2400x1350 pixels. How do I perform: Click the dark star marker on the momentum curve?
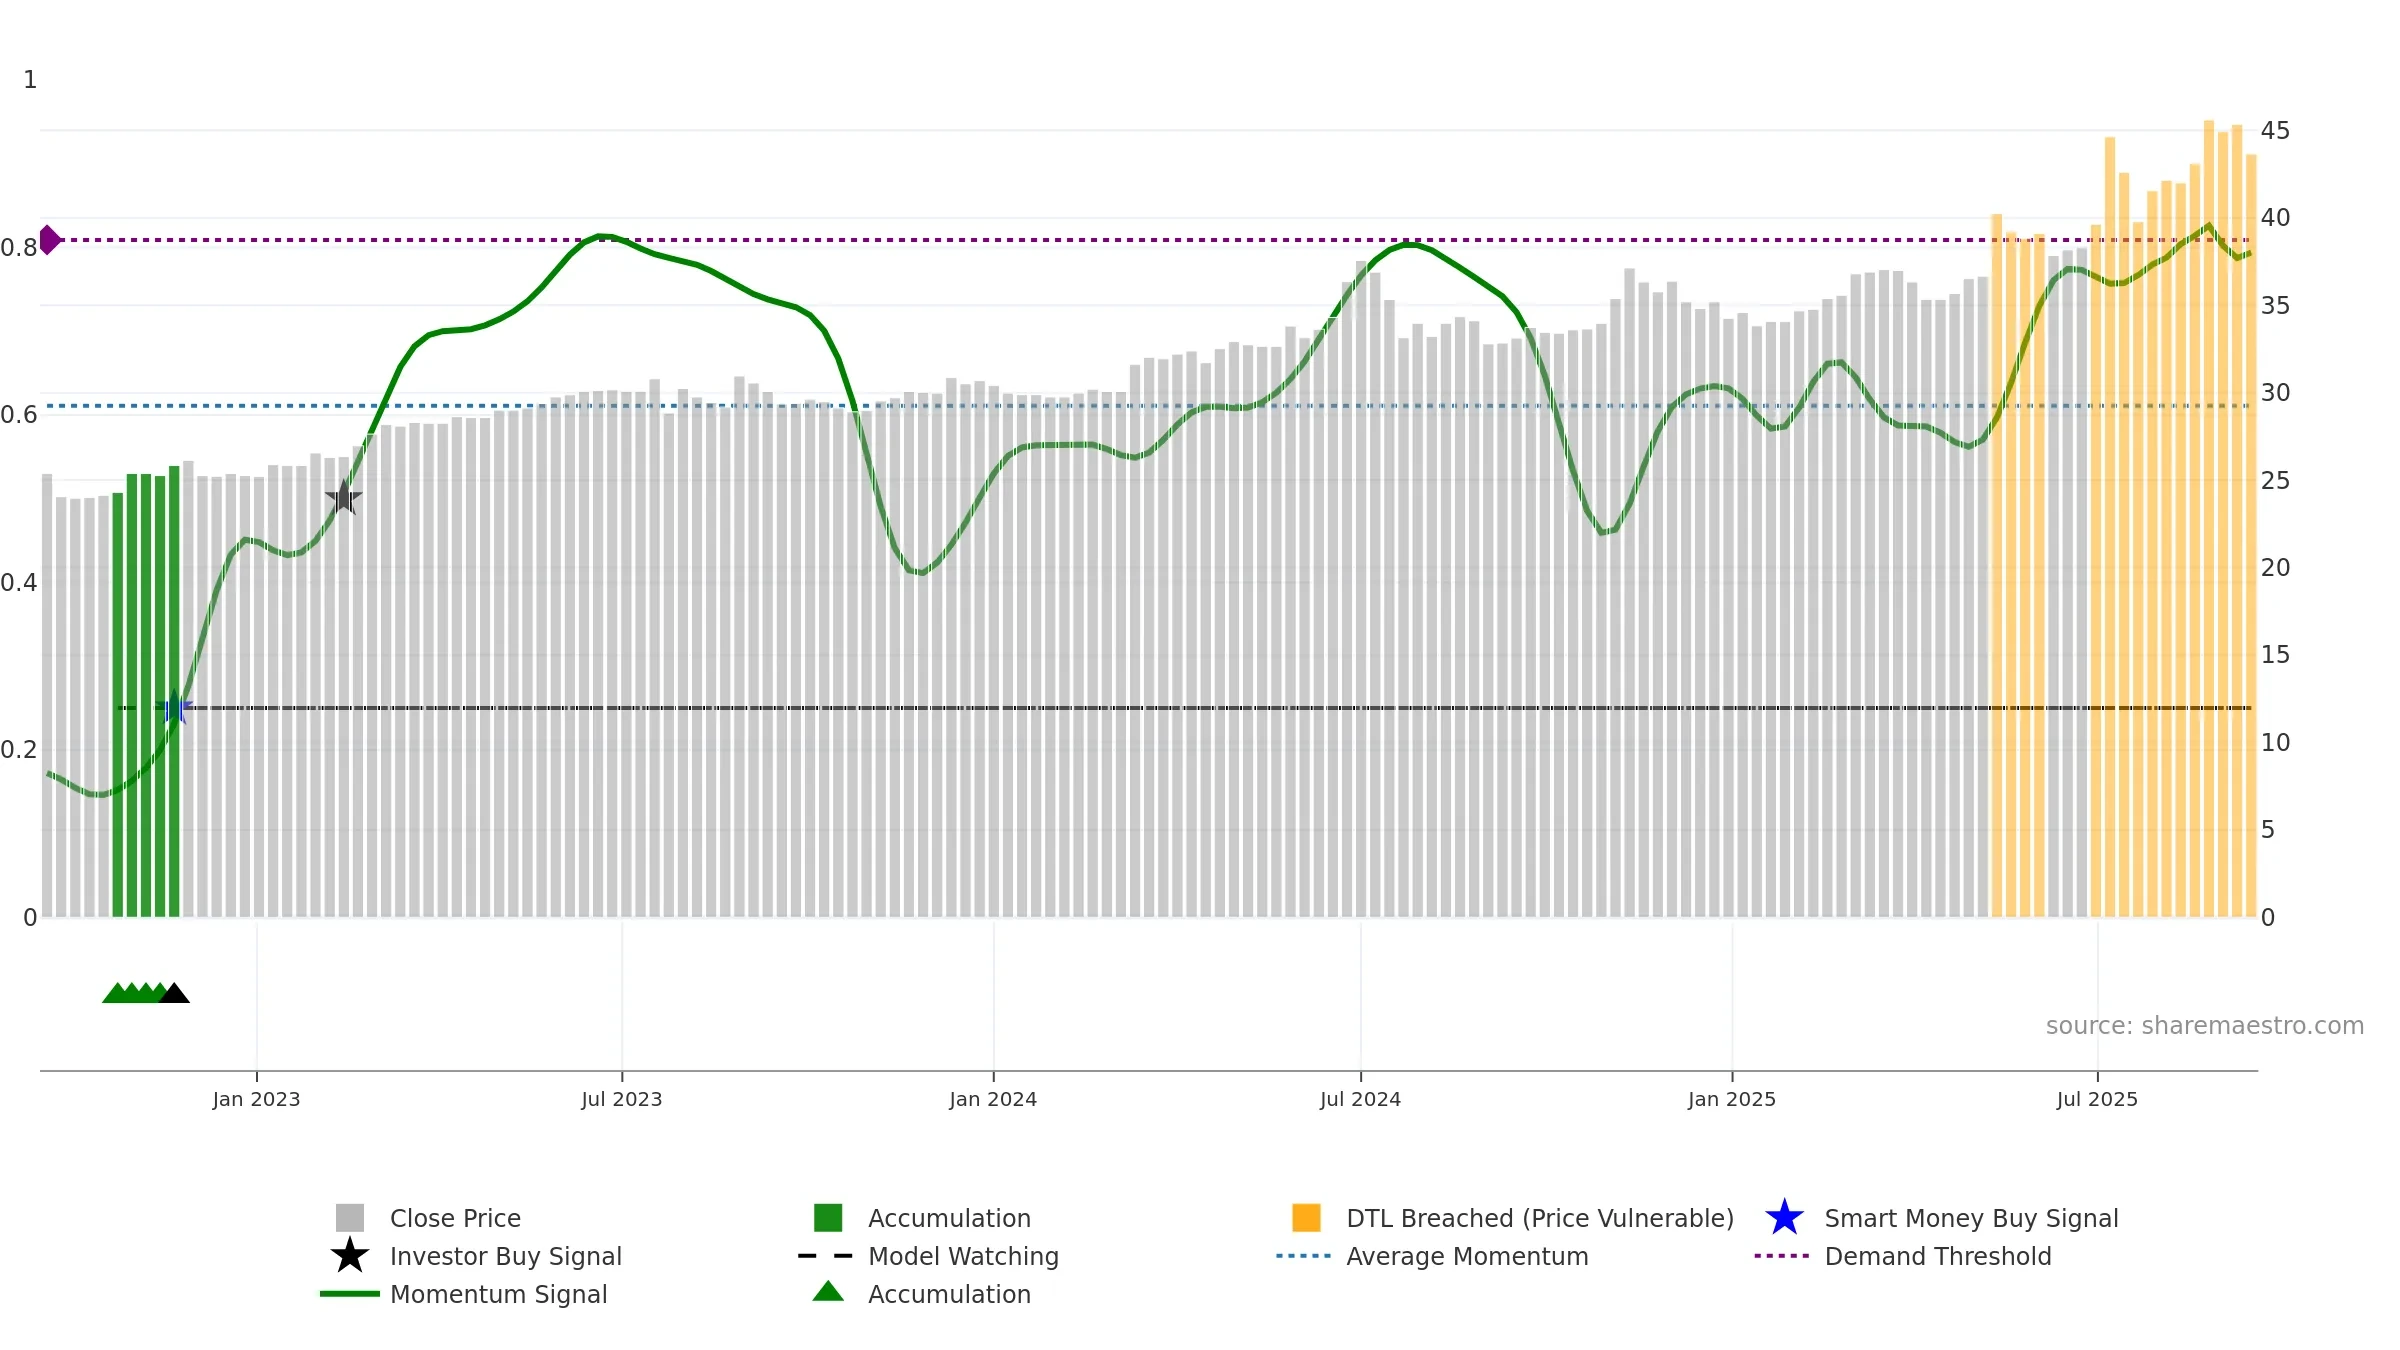(x=344, y=497)
